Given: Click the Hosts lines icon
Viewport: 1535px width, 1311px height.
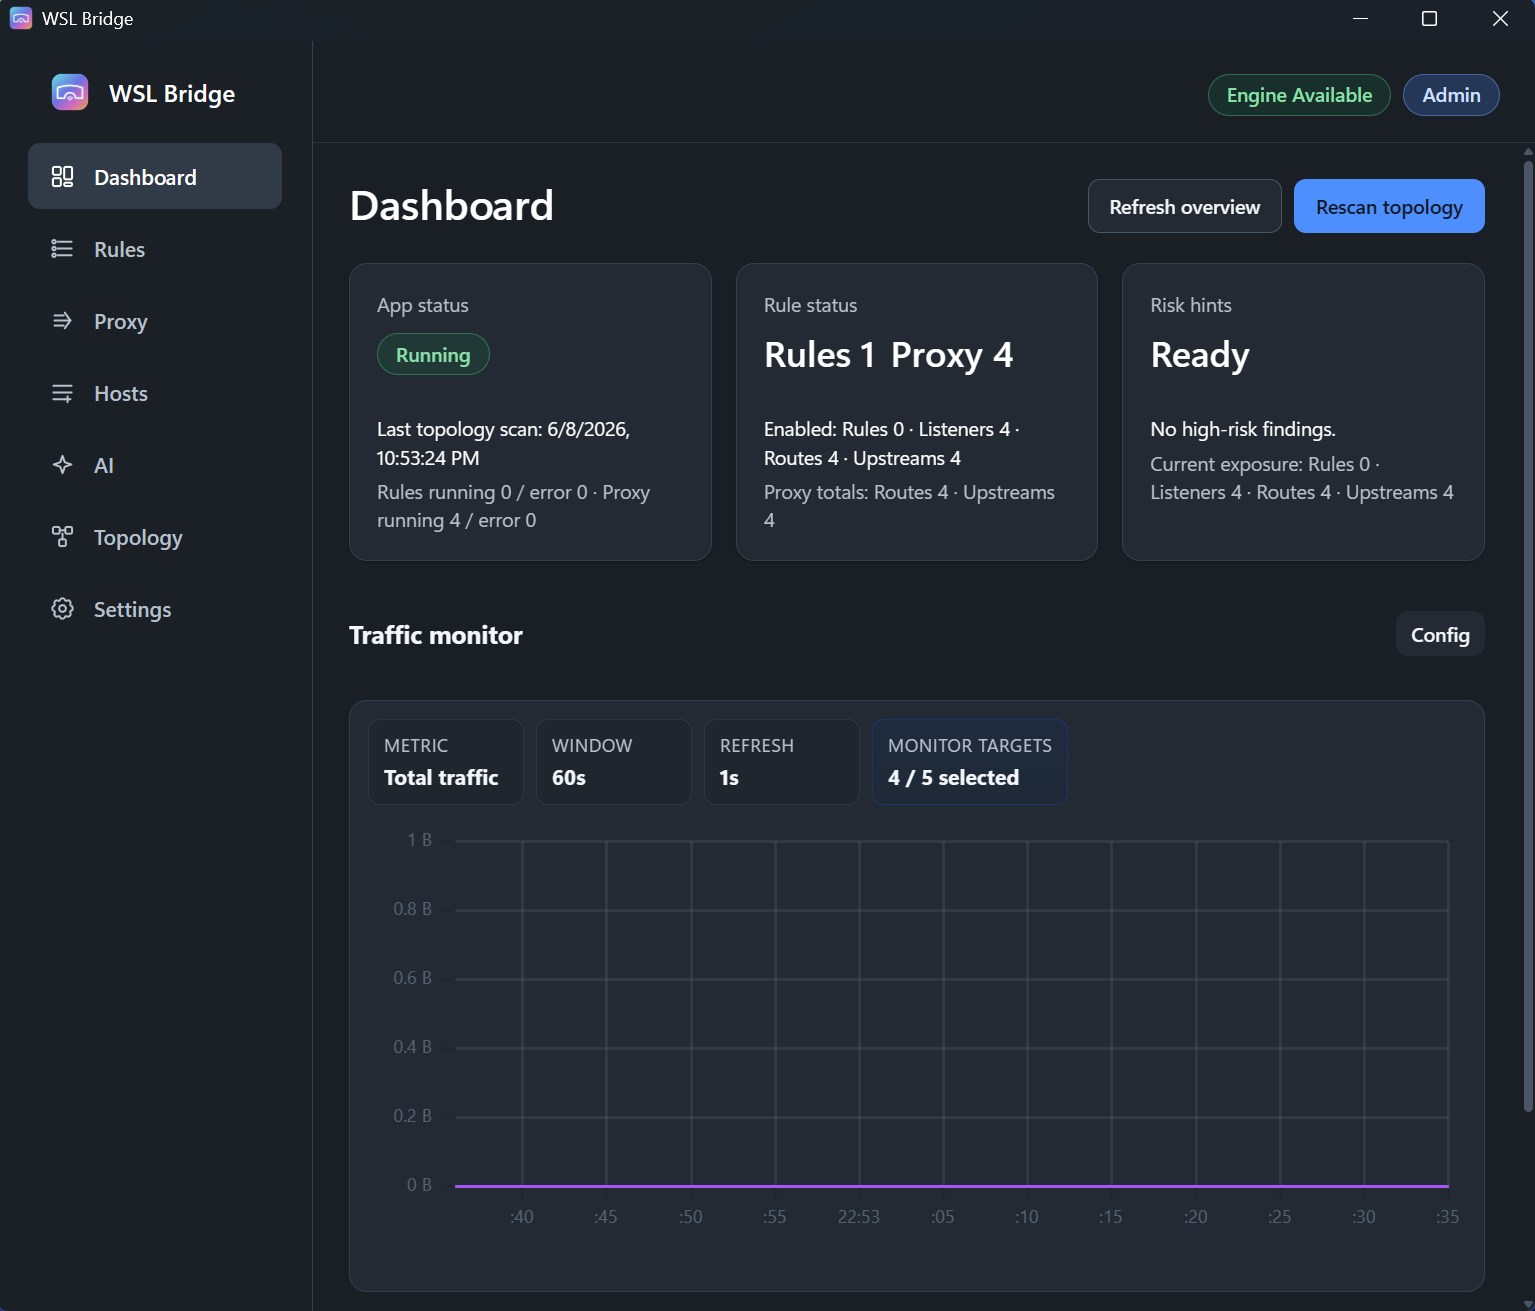Looking at the screenshot, I should pyautogui.click(x=62, y=393).
